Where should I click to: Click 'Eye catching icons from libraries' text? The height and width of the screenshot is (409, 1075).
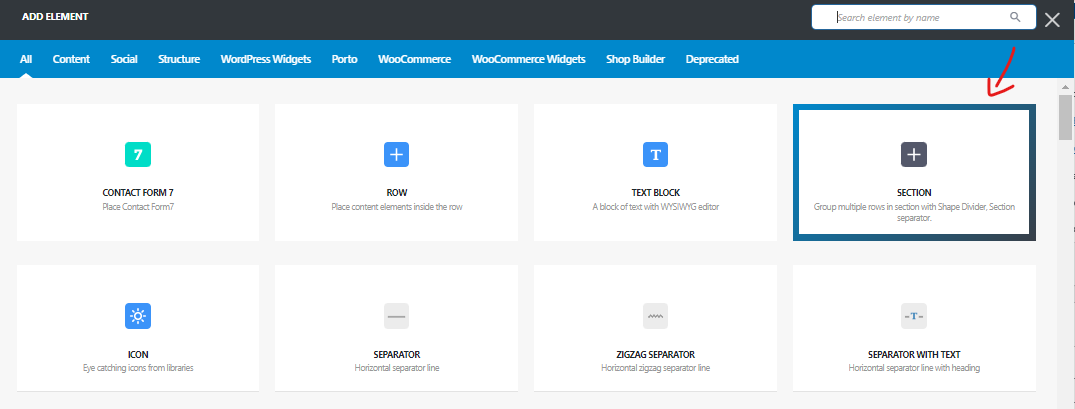coord(138,368)
